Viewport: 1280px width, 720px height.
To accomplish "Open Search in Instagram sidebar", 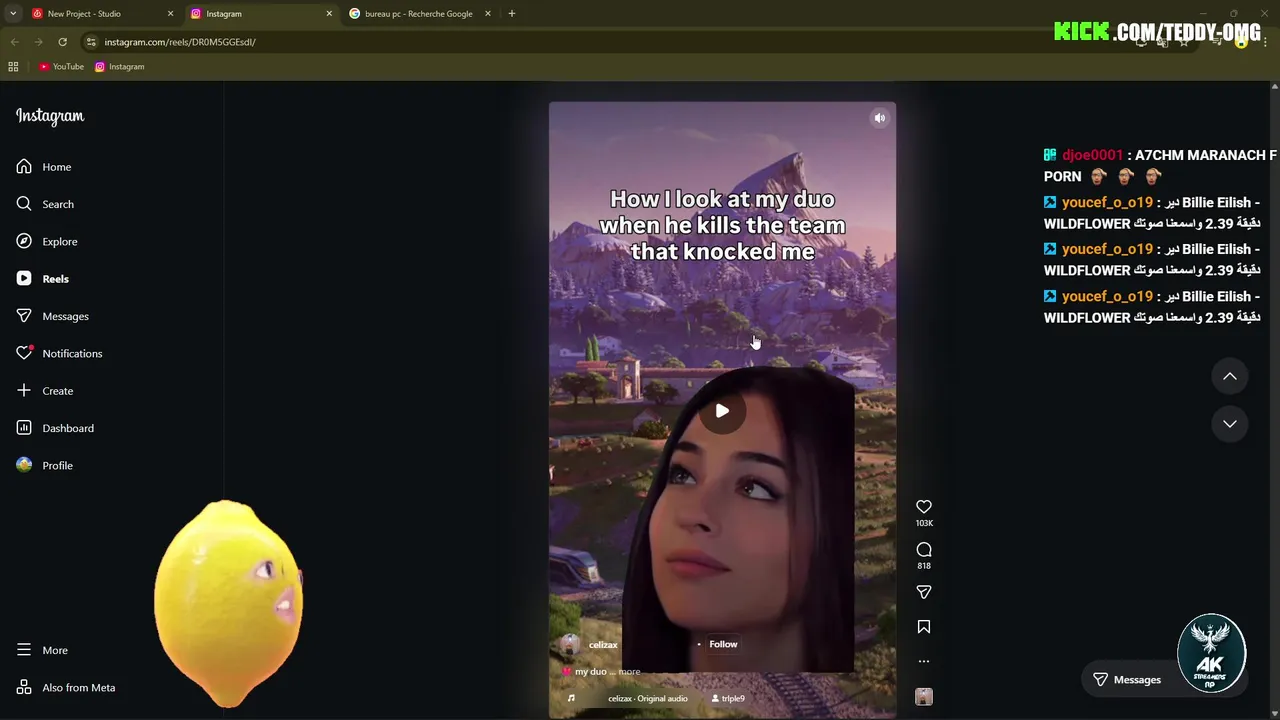I will pyautogui.click(x=45, y=204).
